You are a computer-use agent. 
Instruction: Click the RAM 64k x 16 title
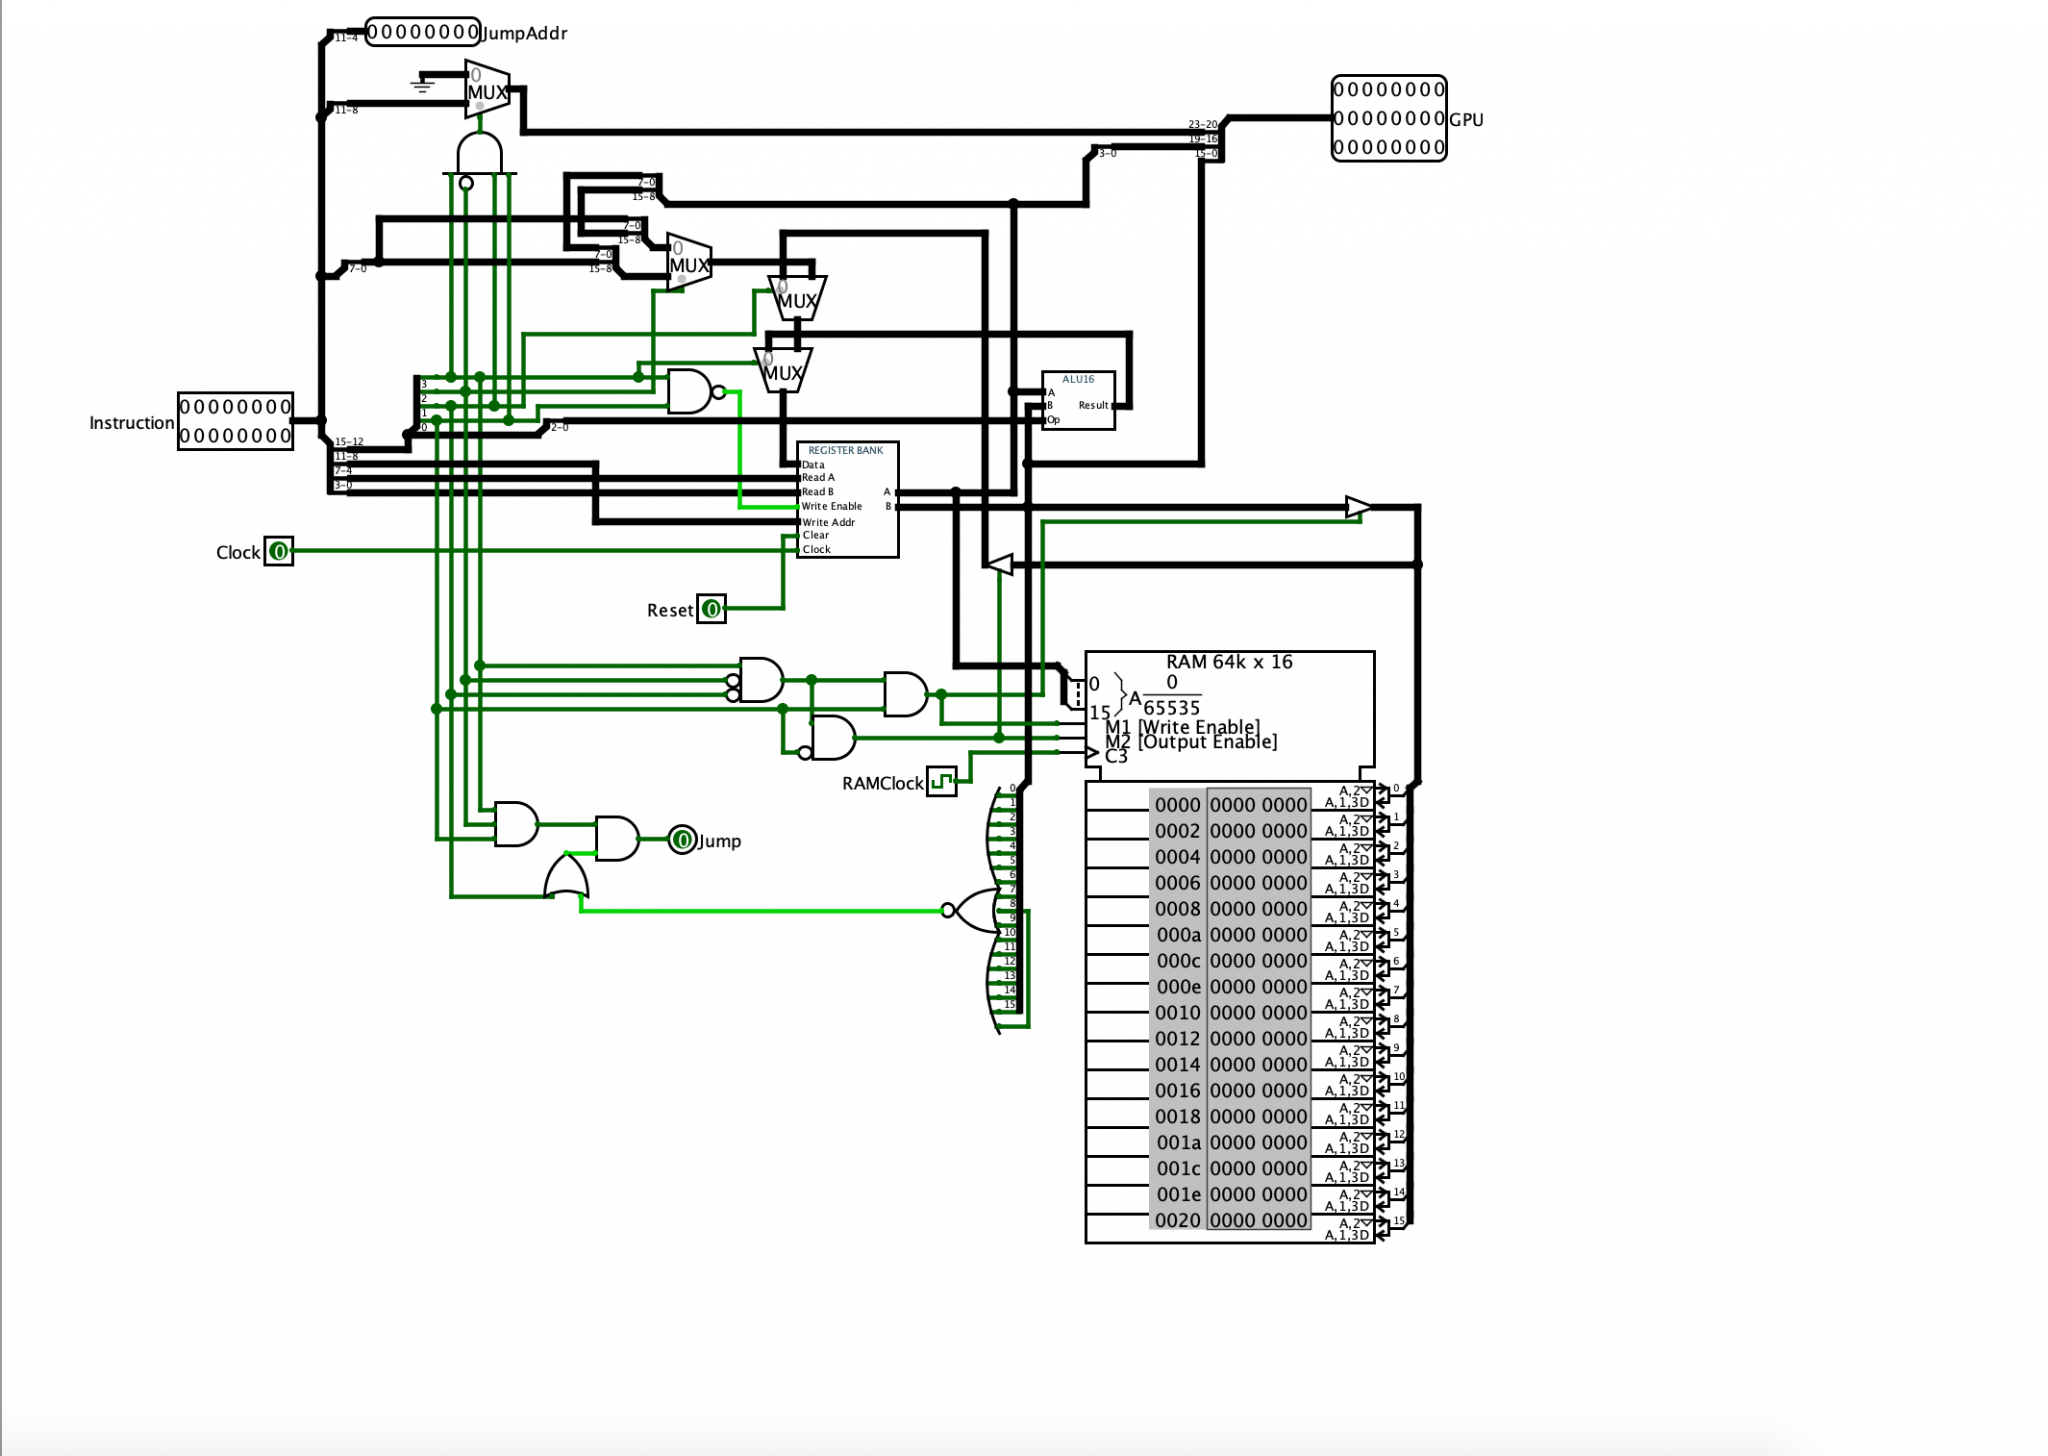pos(1229,662)
